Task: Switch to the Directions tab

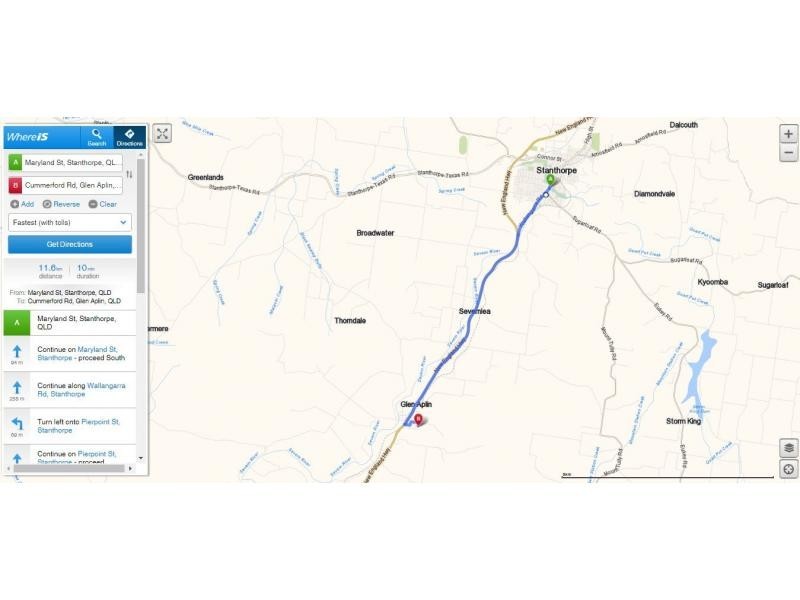Action: [x=129, y=137]
